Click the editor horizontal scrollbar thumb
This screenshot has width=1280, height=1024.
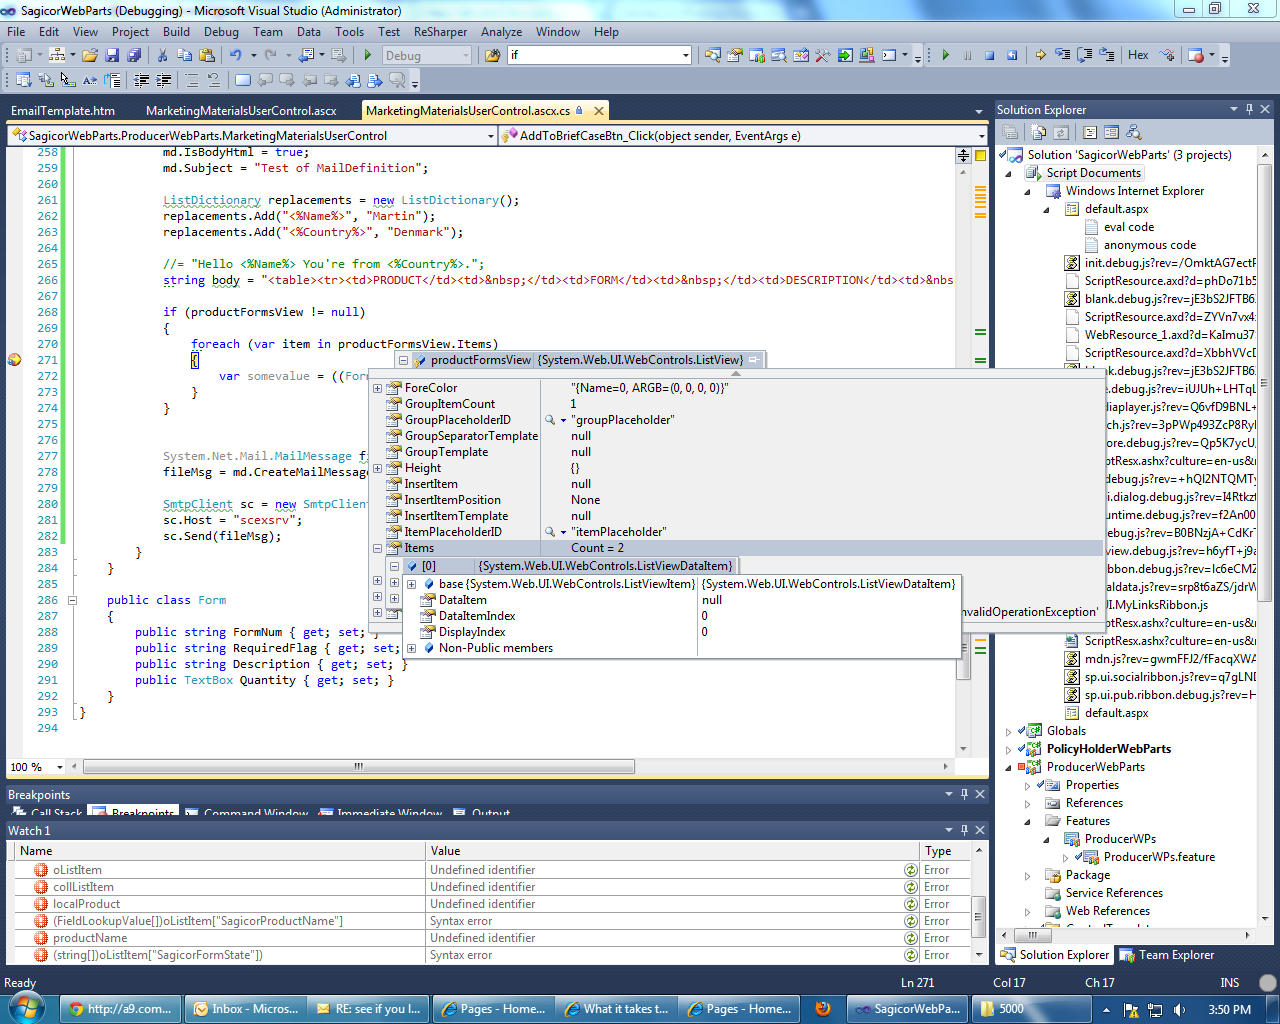pos(358,767)
